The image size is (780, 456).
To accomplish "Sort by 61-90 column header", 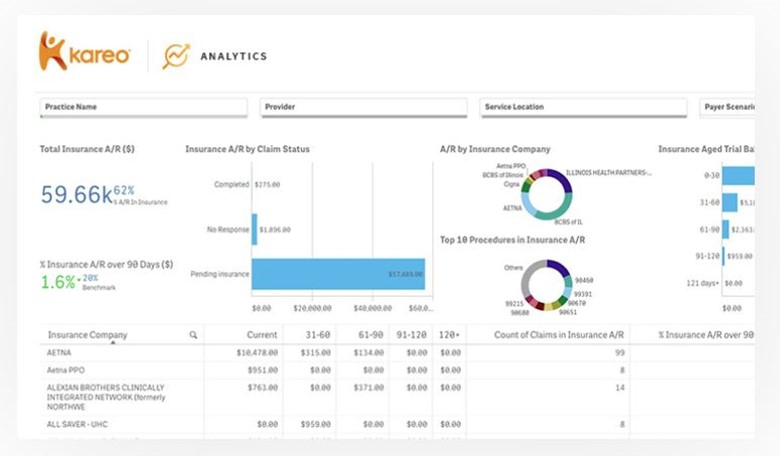I will pos(371,335).
